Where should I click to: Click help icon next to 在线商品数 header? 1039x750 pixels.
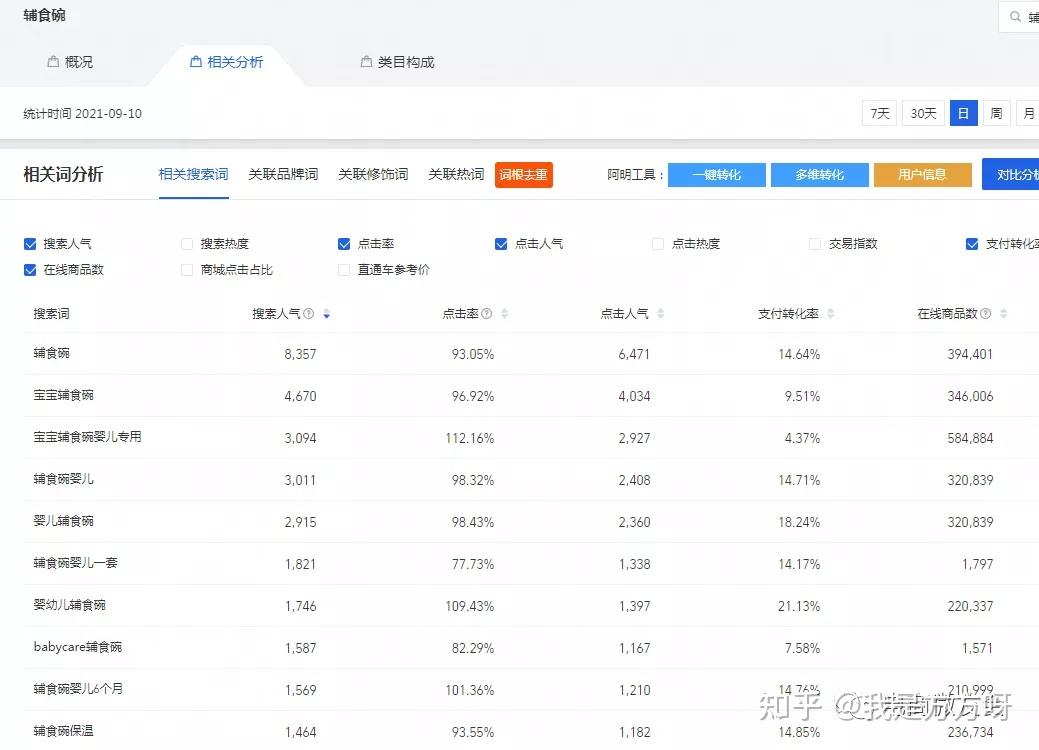coord(985,313)
